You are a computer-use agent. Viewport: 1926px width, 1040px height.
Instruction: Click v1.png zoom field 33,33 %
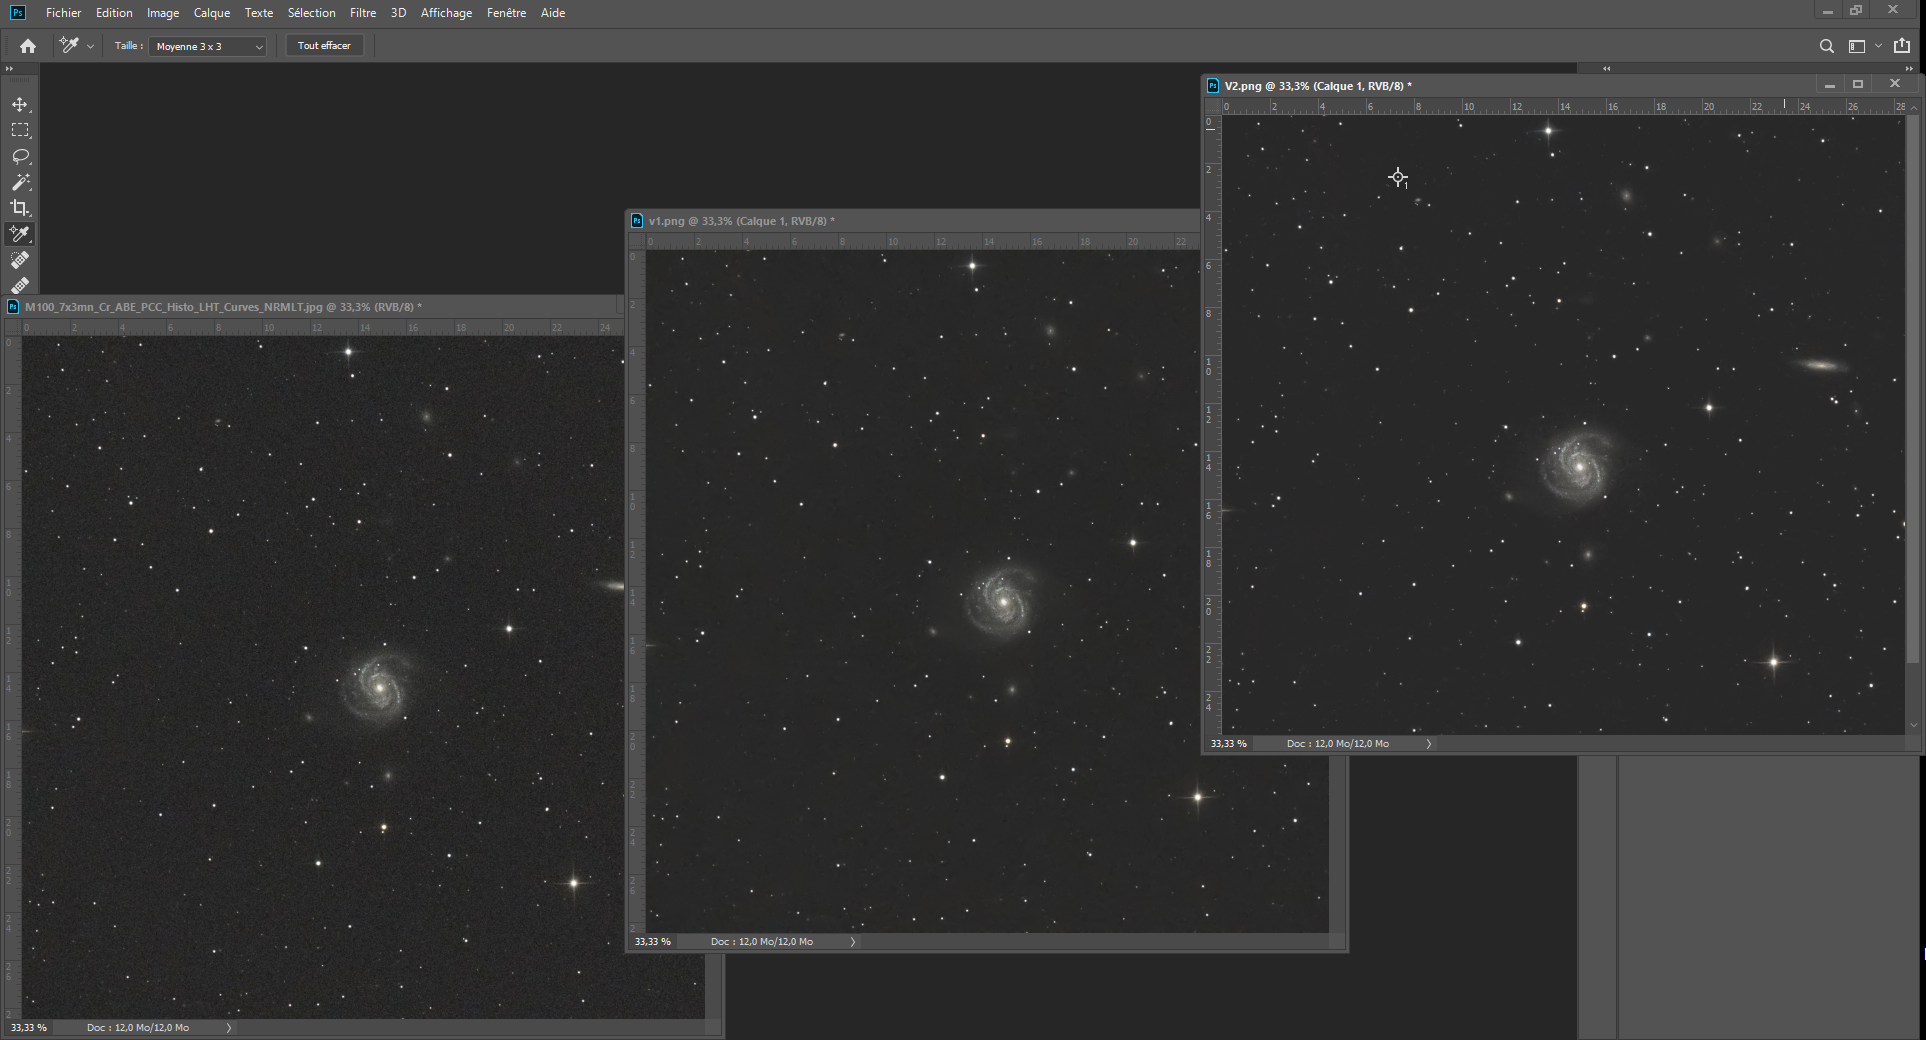click(653, 942)
